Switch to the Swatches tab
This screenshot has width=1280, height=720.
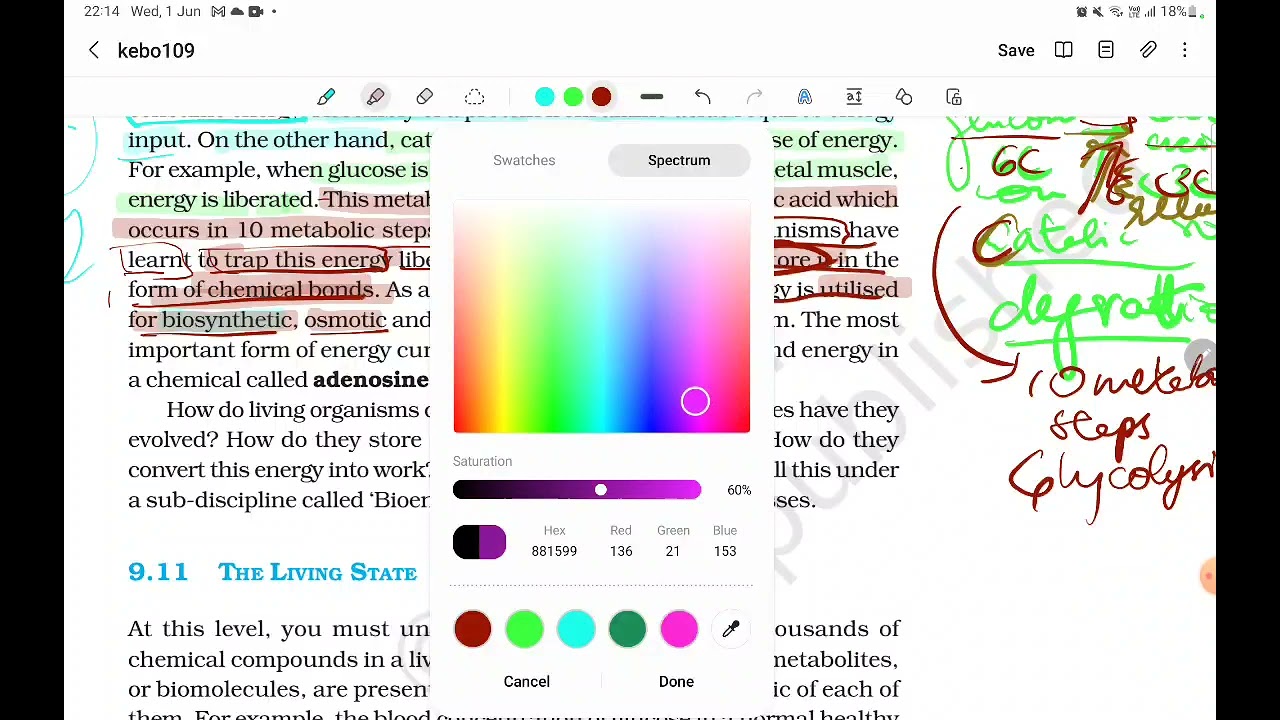[x=524, y=160]
